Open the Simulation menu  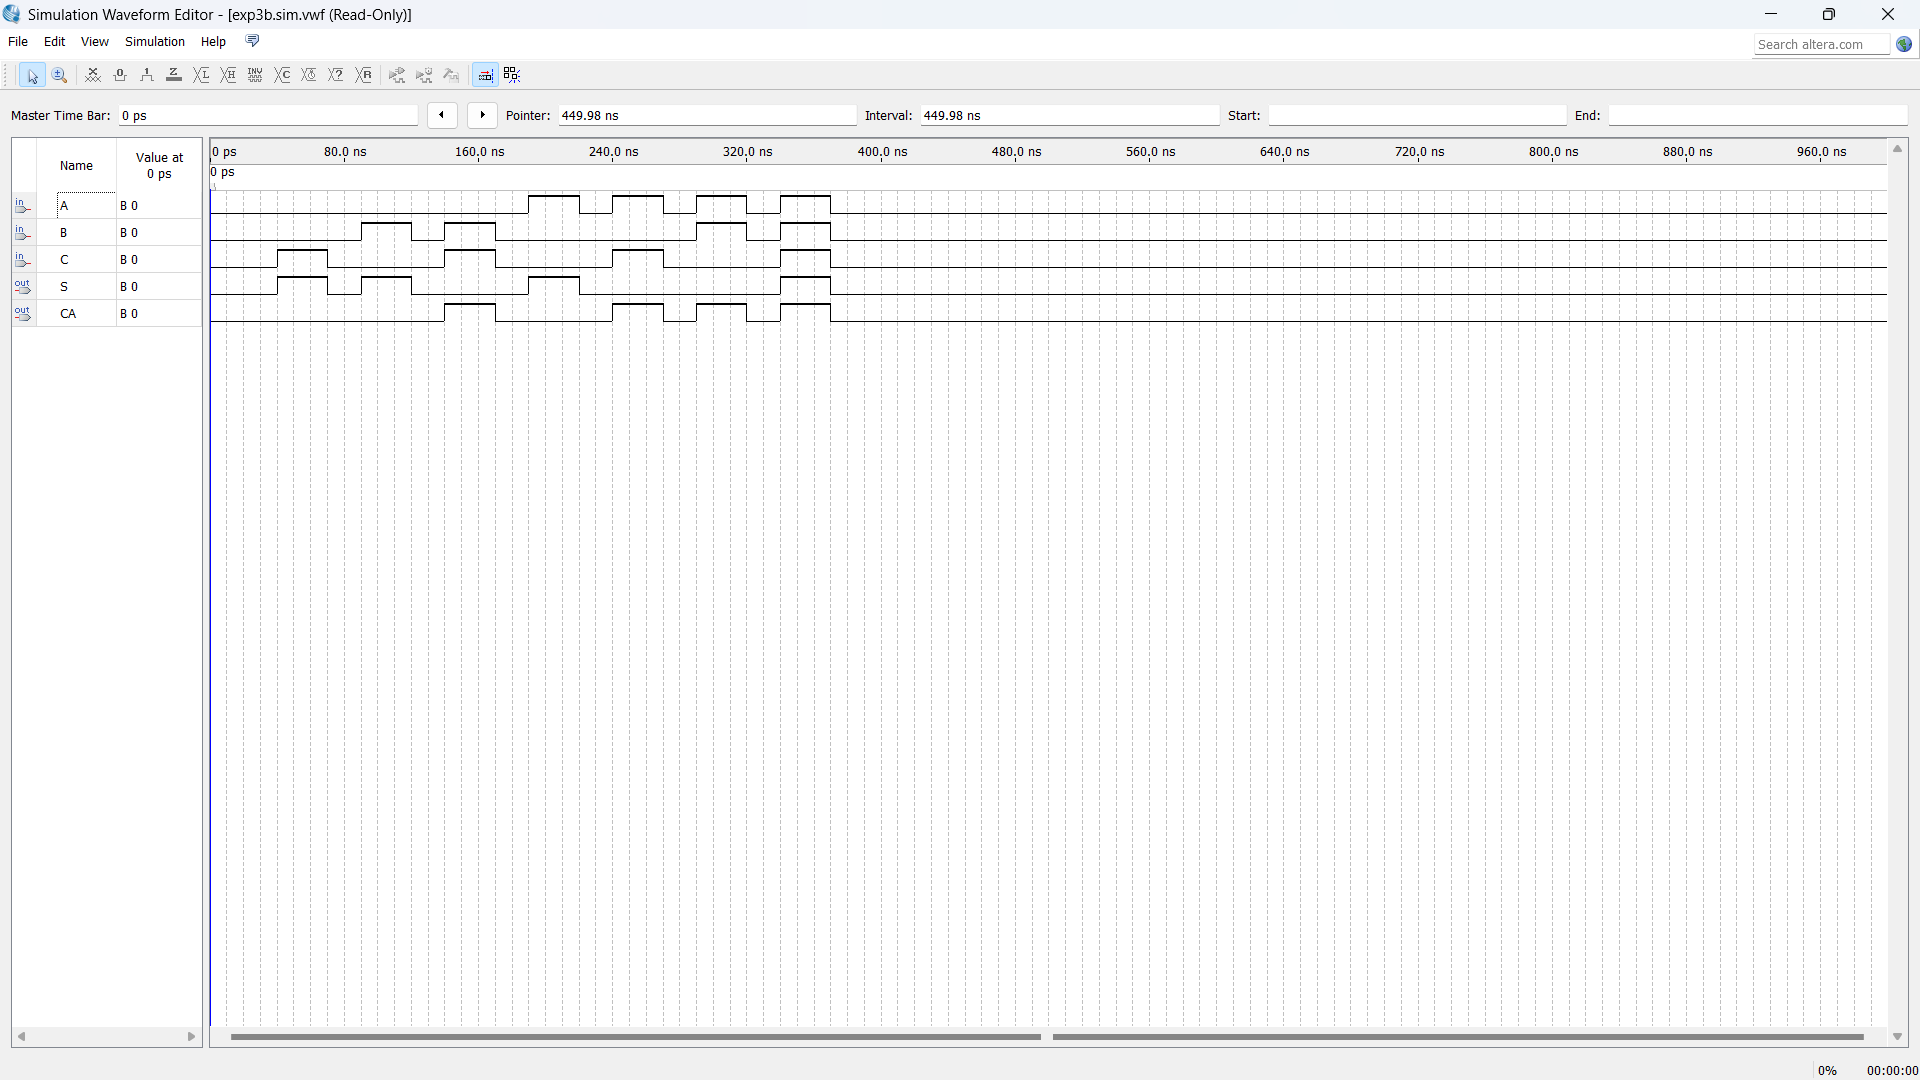(x=154, y=42)
